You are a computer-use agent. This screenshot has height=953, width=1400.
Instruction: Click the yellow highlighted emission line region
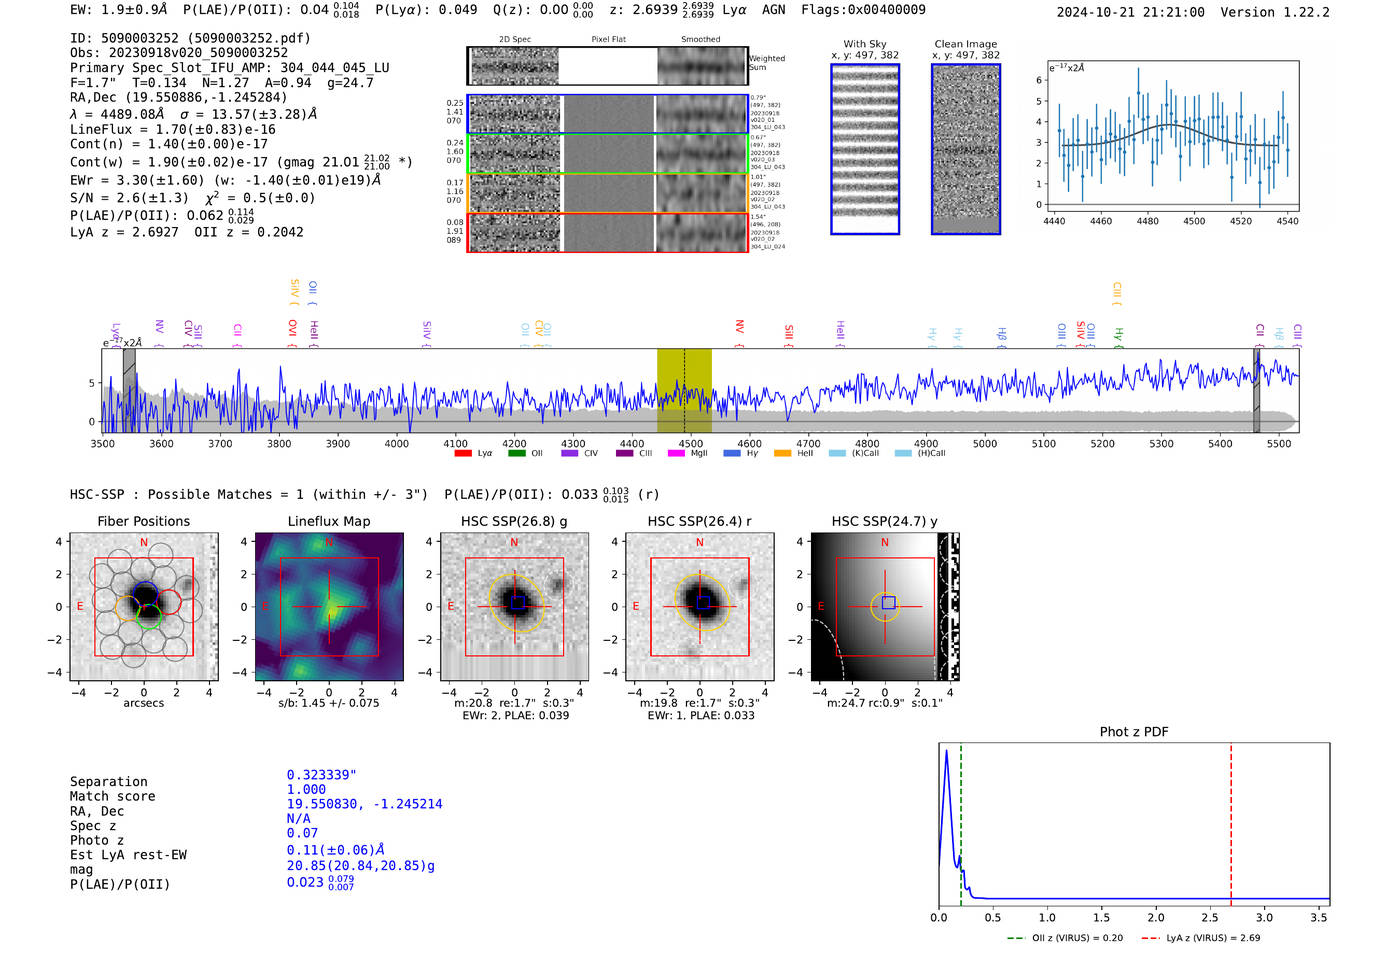click(x=684, y=391)
